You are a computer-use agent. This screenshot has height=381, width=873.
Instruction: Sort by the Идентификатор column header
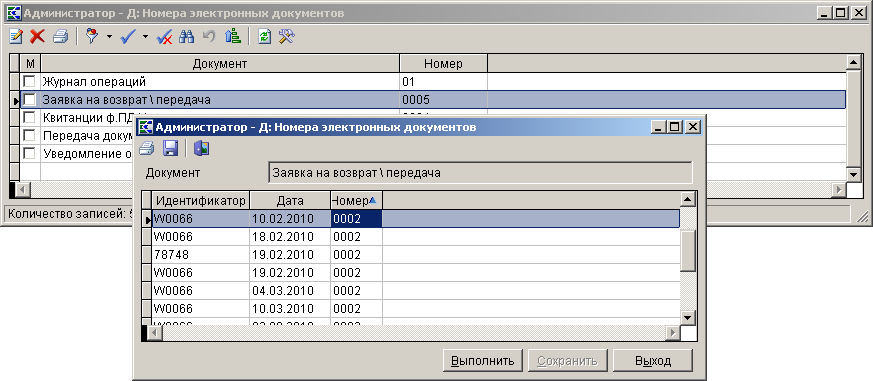tap(201, 200)
